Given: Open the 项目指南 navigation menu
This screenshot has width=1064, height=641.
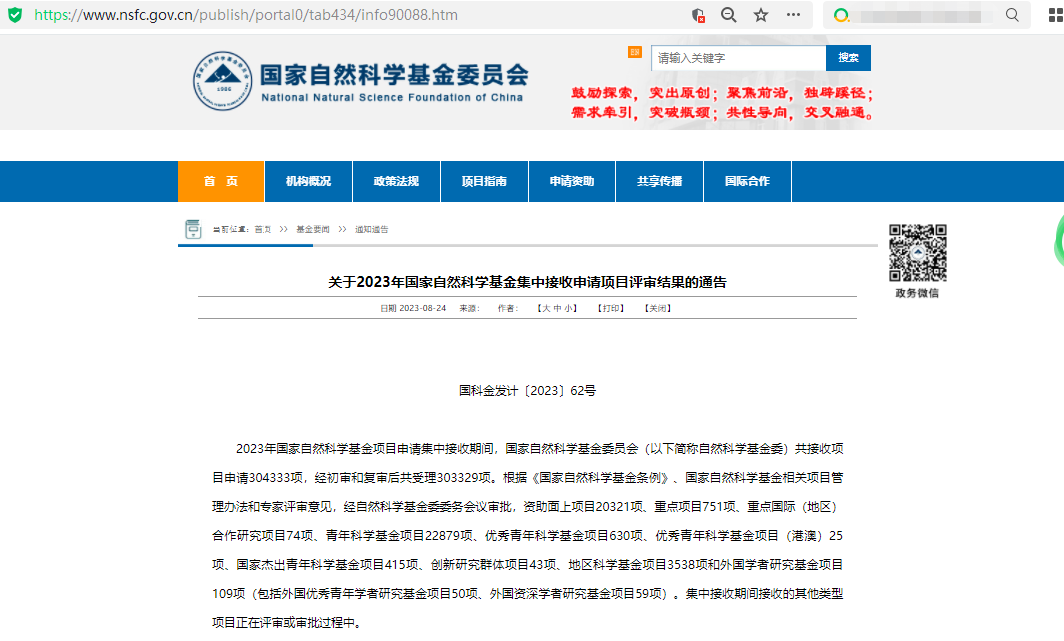Looking at the screenshot, I should tap(484, 181).
